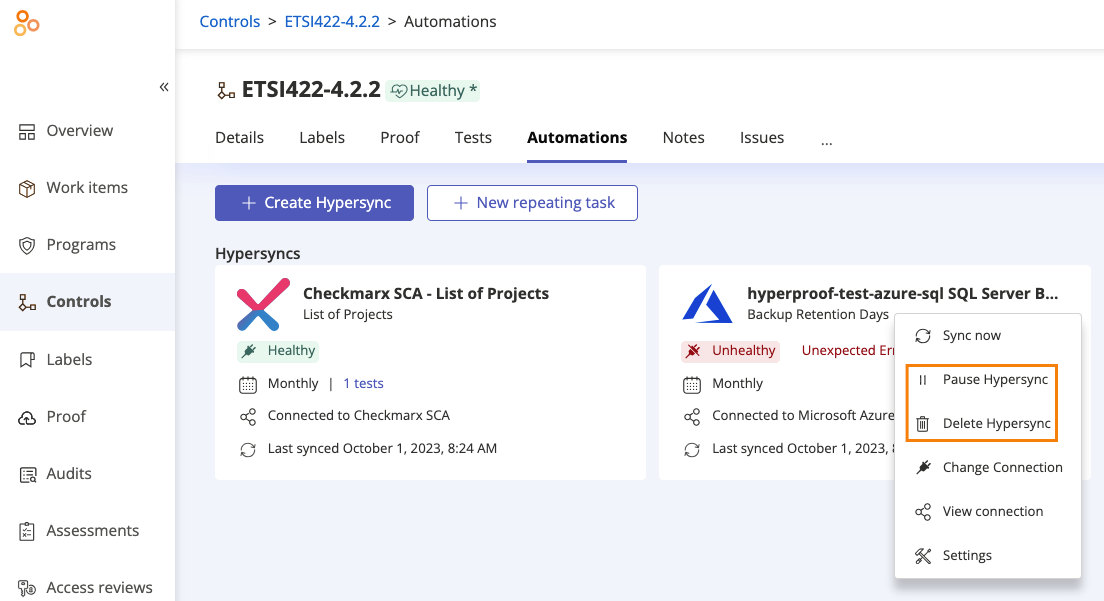
Task: Click the control icon beside ETSI422-4.2.2 title
Action: pos(225,91)
